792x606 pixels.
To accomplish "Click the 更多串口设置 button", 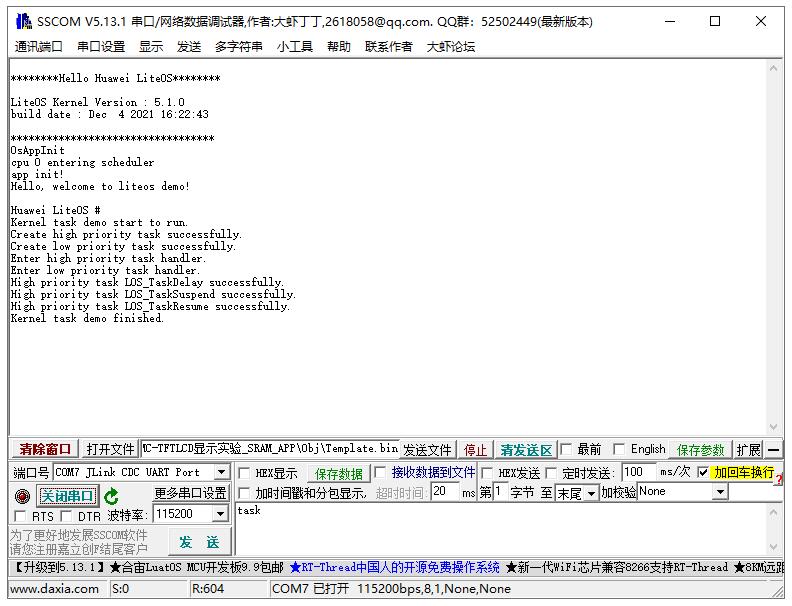I will click(190, 493).
